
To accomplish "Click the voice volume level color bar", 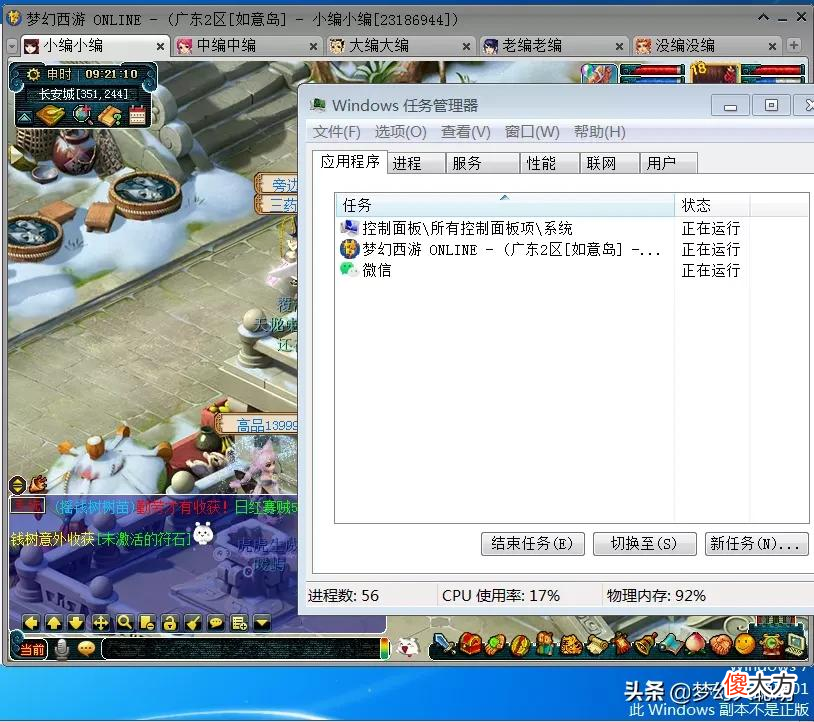I will point(385,649).
